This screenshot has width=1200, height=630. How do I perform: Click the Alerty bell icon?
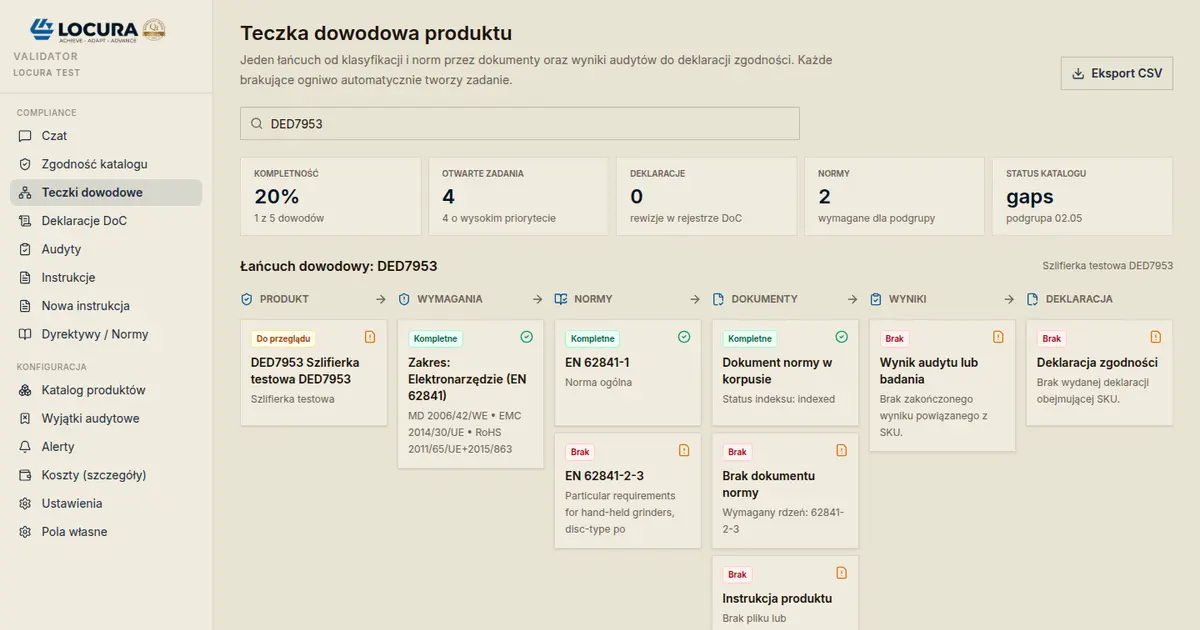(25, 447)
